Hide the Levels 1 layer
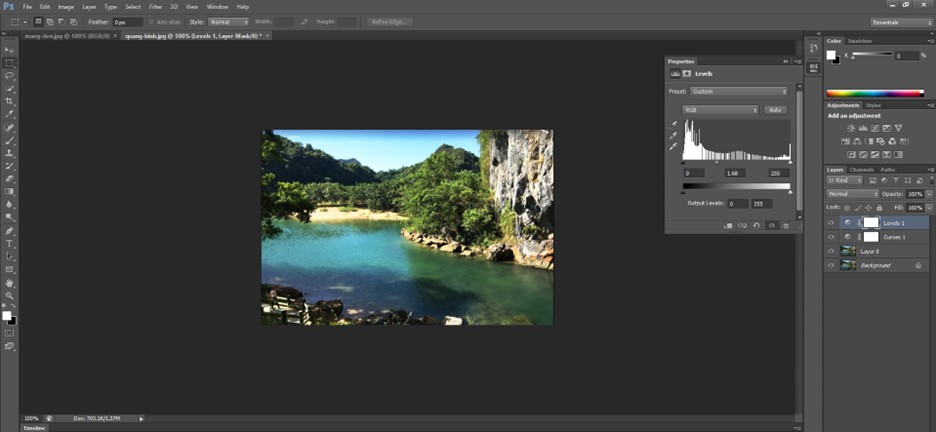Viewport: 936px width, 432px height. (831, 223)
